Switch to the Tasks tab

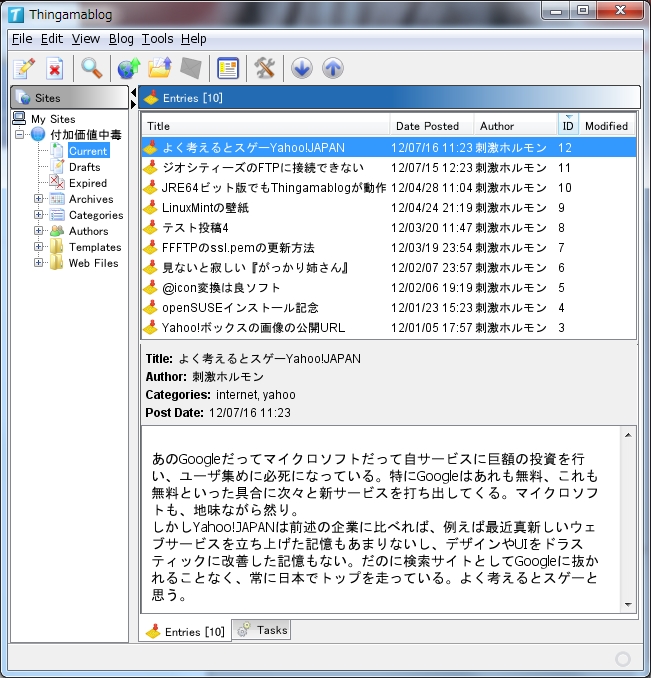(x=262, y=630)
